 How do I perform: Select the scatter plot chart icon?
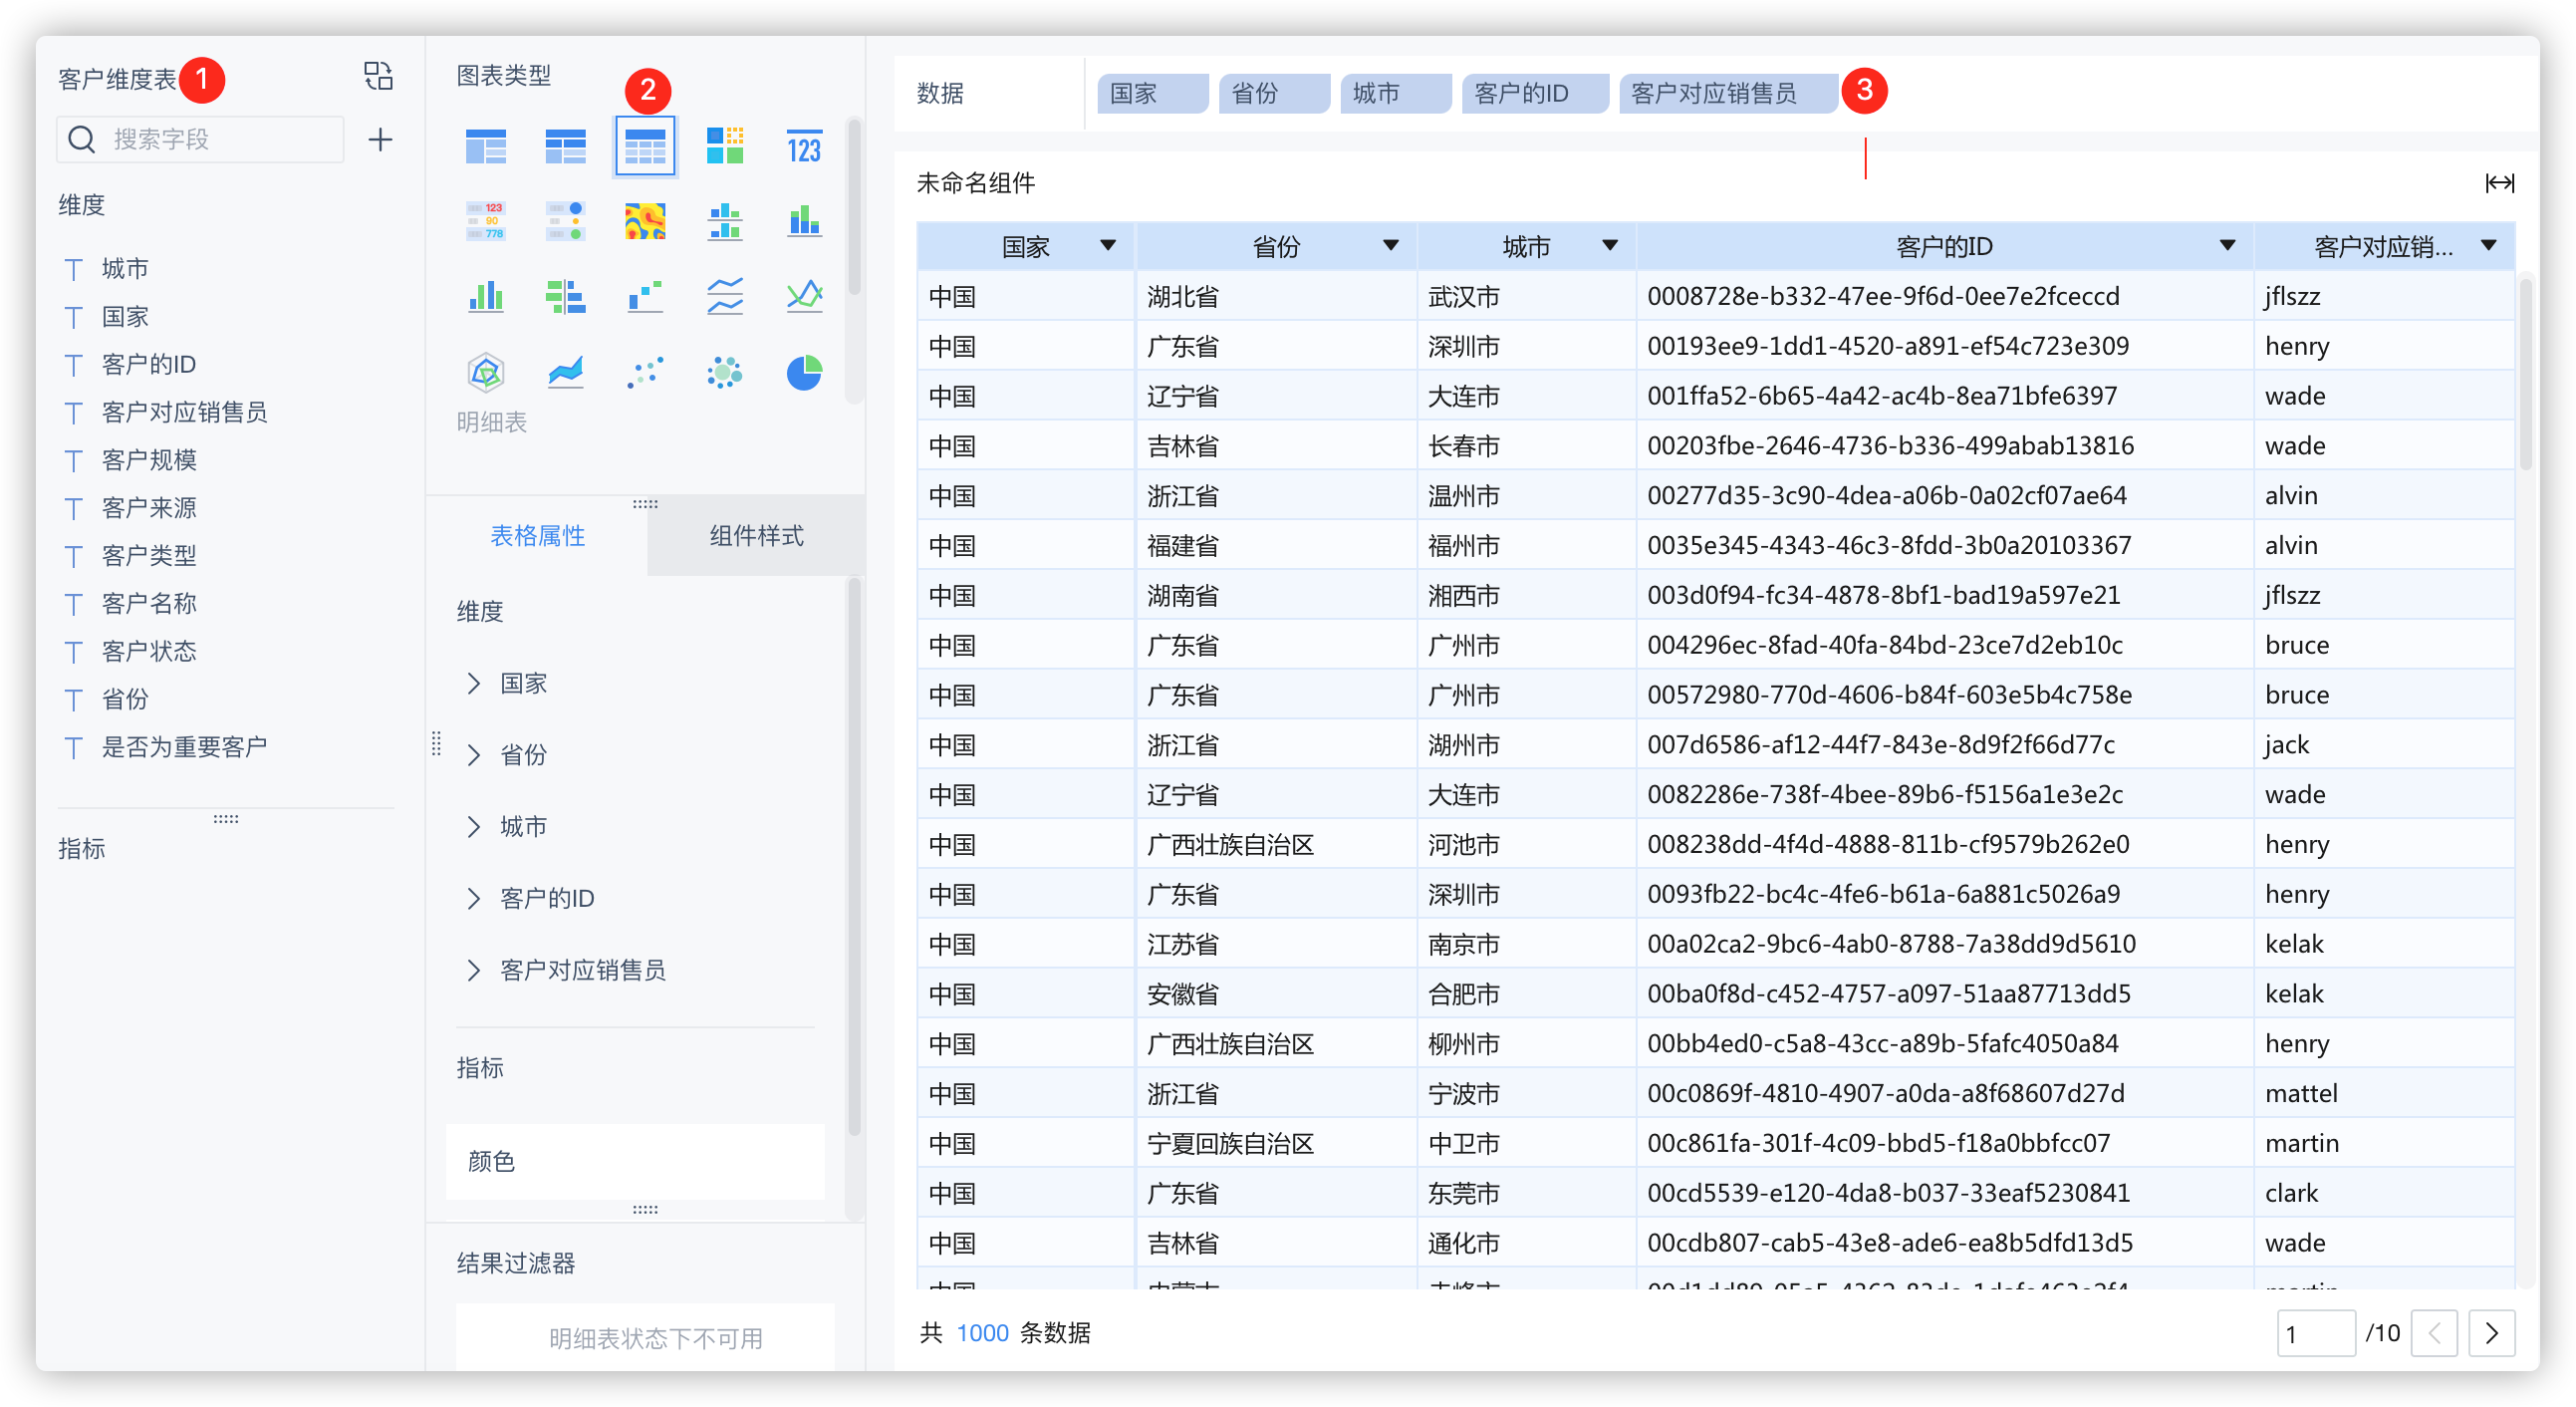[x=645, y=373]
